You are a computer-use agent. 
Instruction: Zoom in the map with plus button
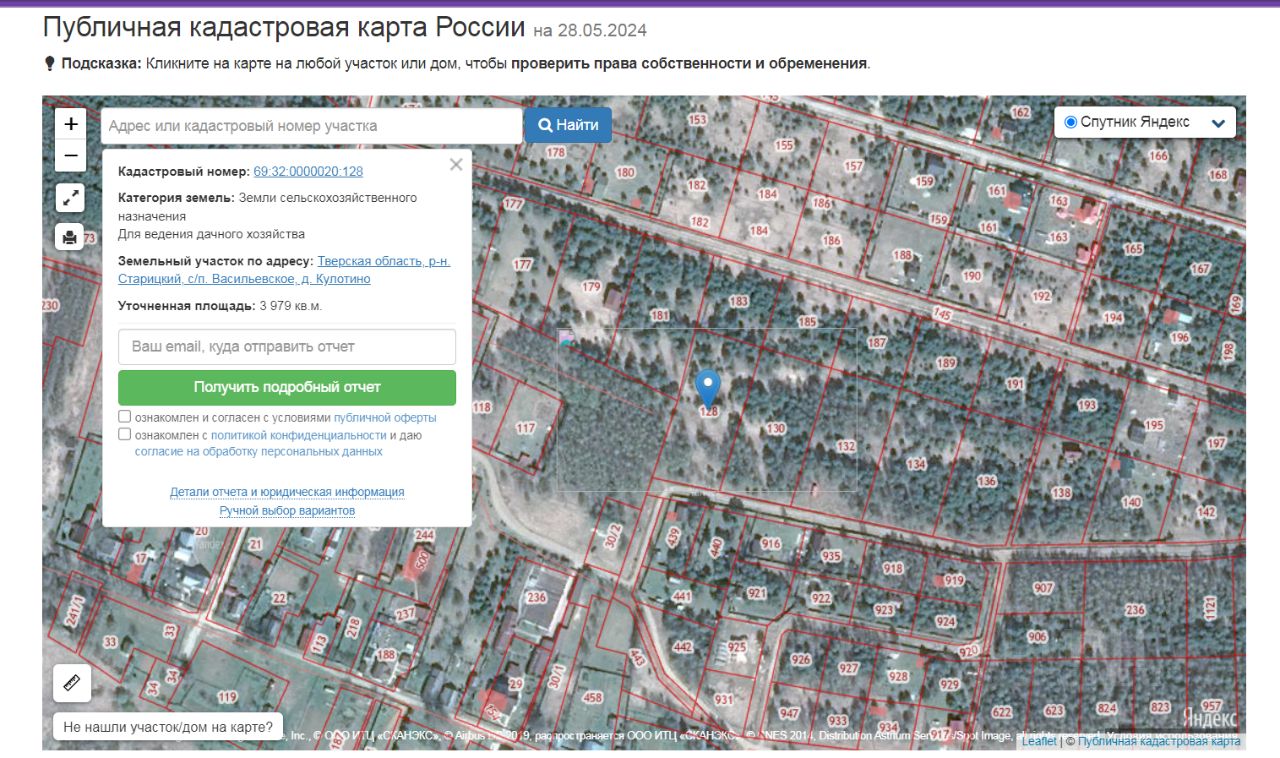tap(70, 124)
